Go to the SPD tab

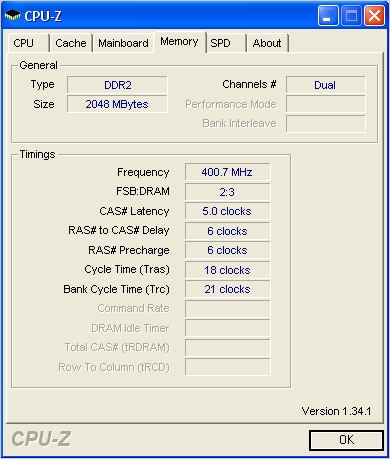(226, 43)
